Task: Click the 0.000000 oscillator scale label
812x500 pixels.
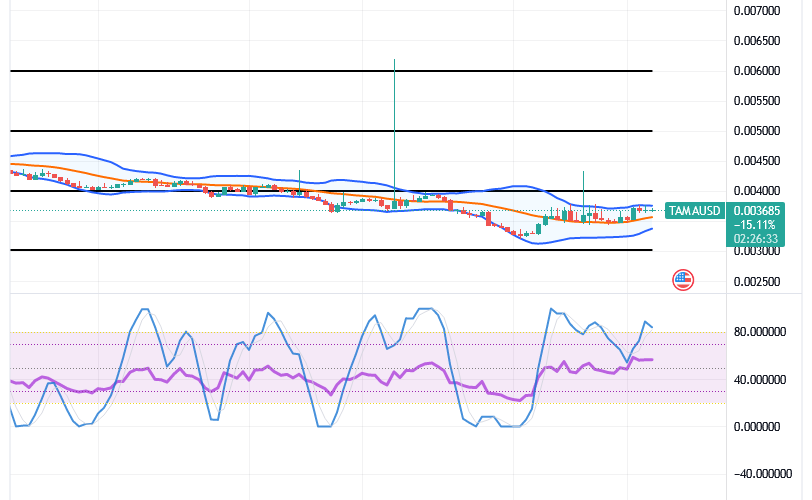Action: [x=757, y=427]
